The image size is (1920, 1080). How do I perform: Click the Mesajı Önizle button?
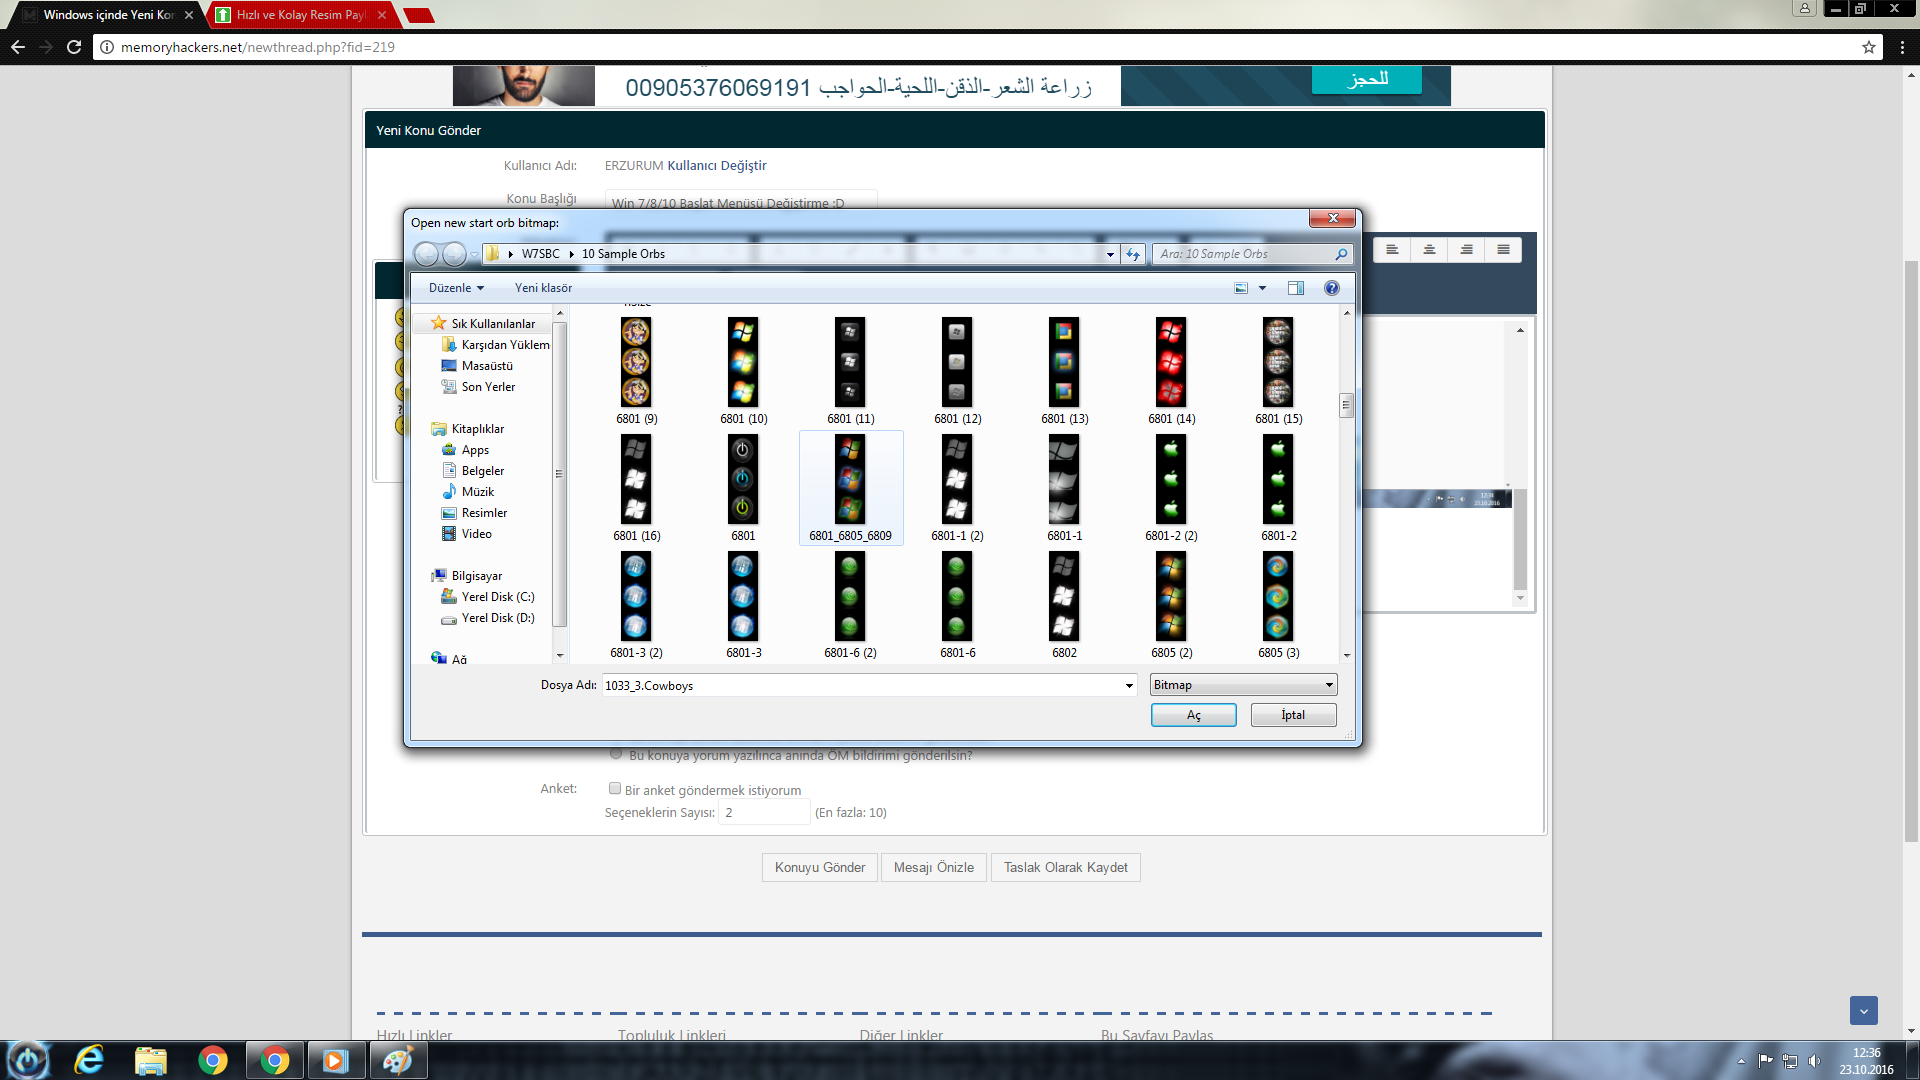click(934, 867)
